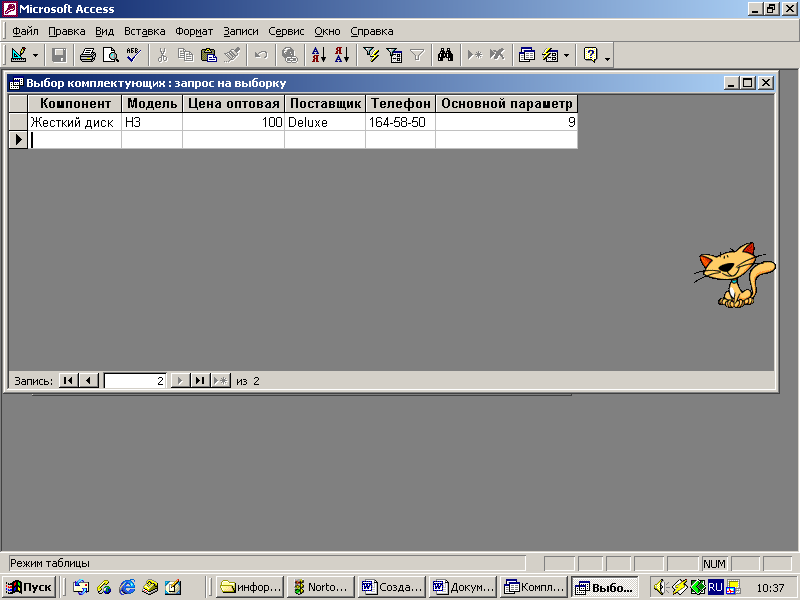Image resolution: width=800 pixels, height=600 pixels.
Task: Click the Find binoculars icon
Action: click(x=445, y=55)
